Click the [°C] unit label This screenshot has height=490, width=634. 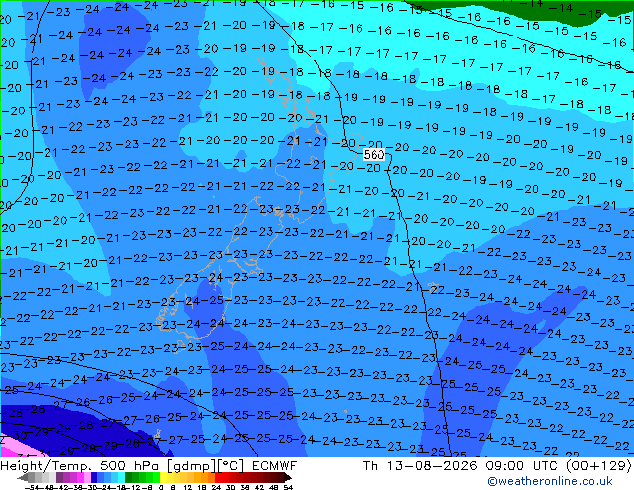(231, 466)
